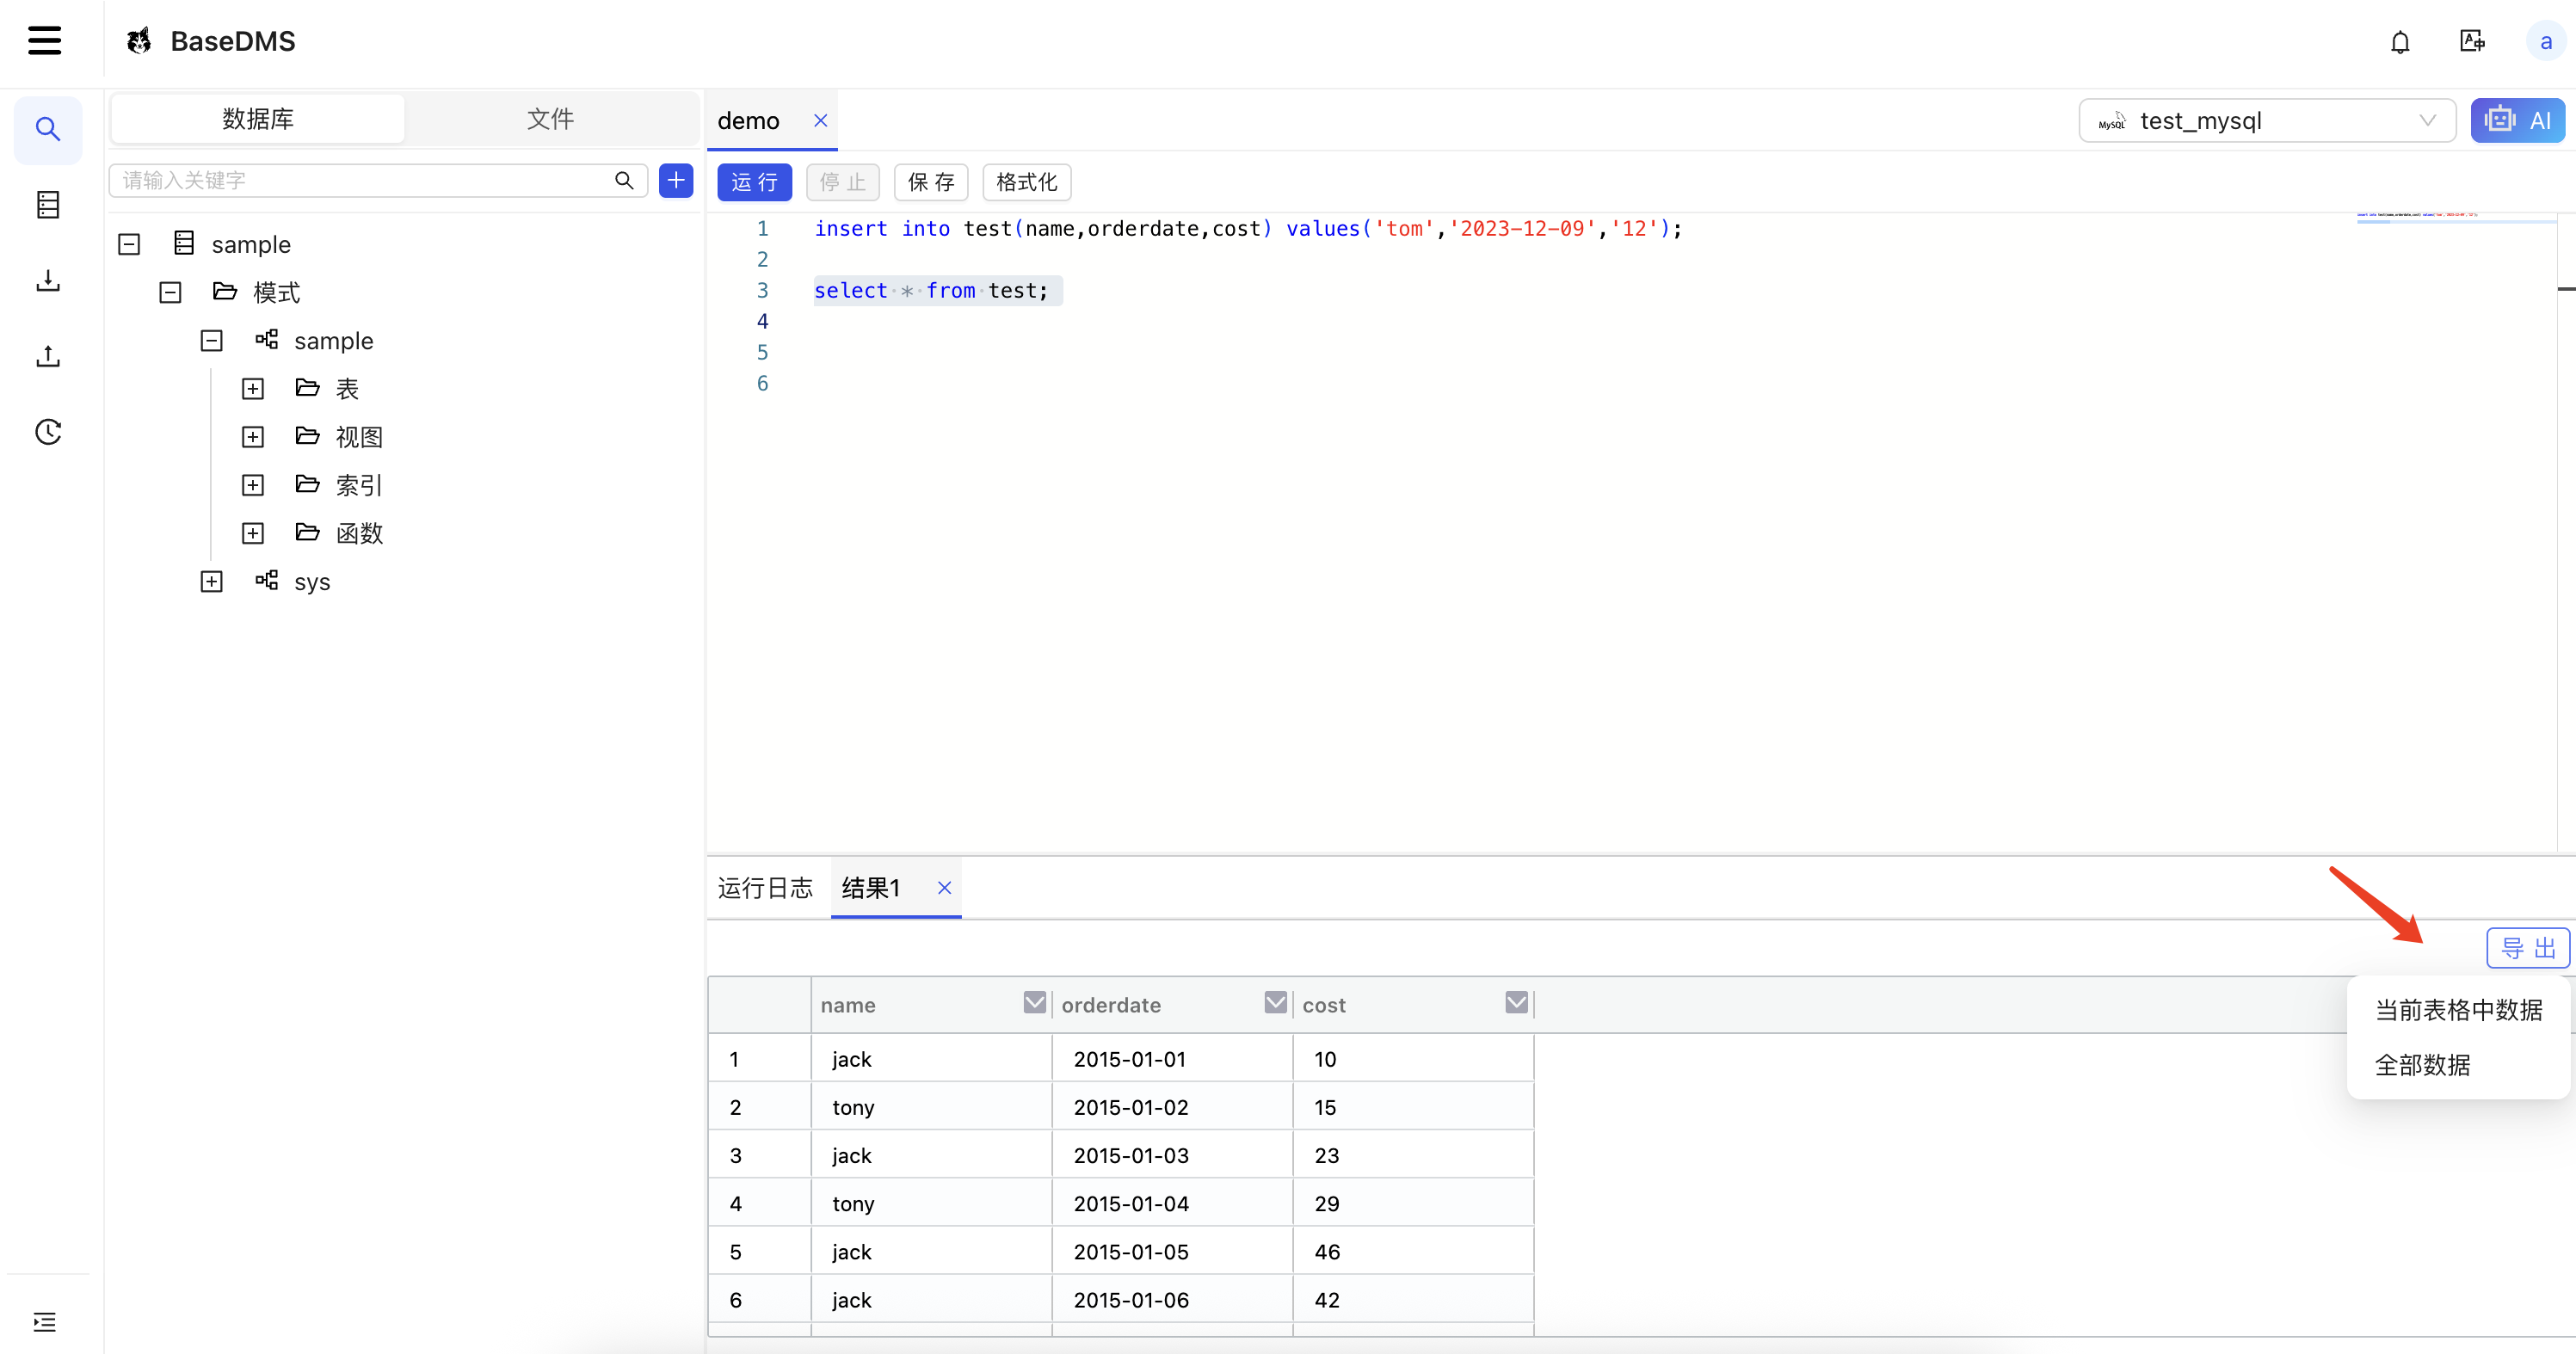Switch language with translate icon
Viewport: 2576px width, 1354px height.
point(2472,41)
